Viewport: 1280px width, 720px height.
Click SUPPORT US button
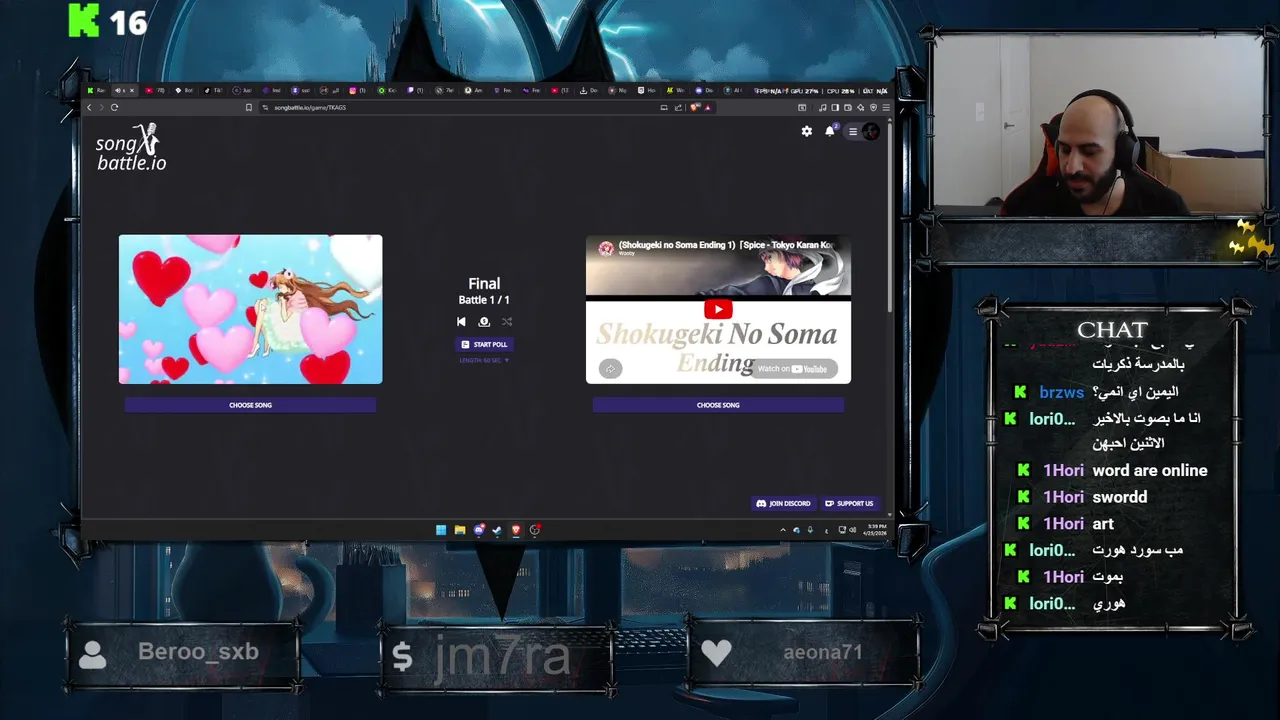point(849,503)
